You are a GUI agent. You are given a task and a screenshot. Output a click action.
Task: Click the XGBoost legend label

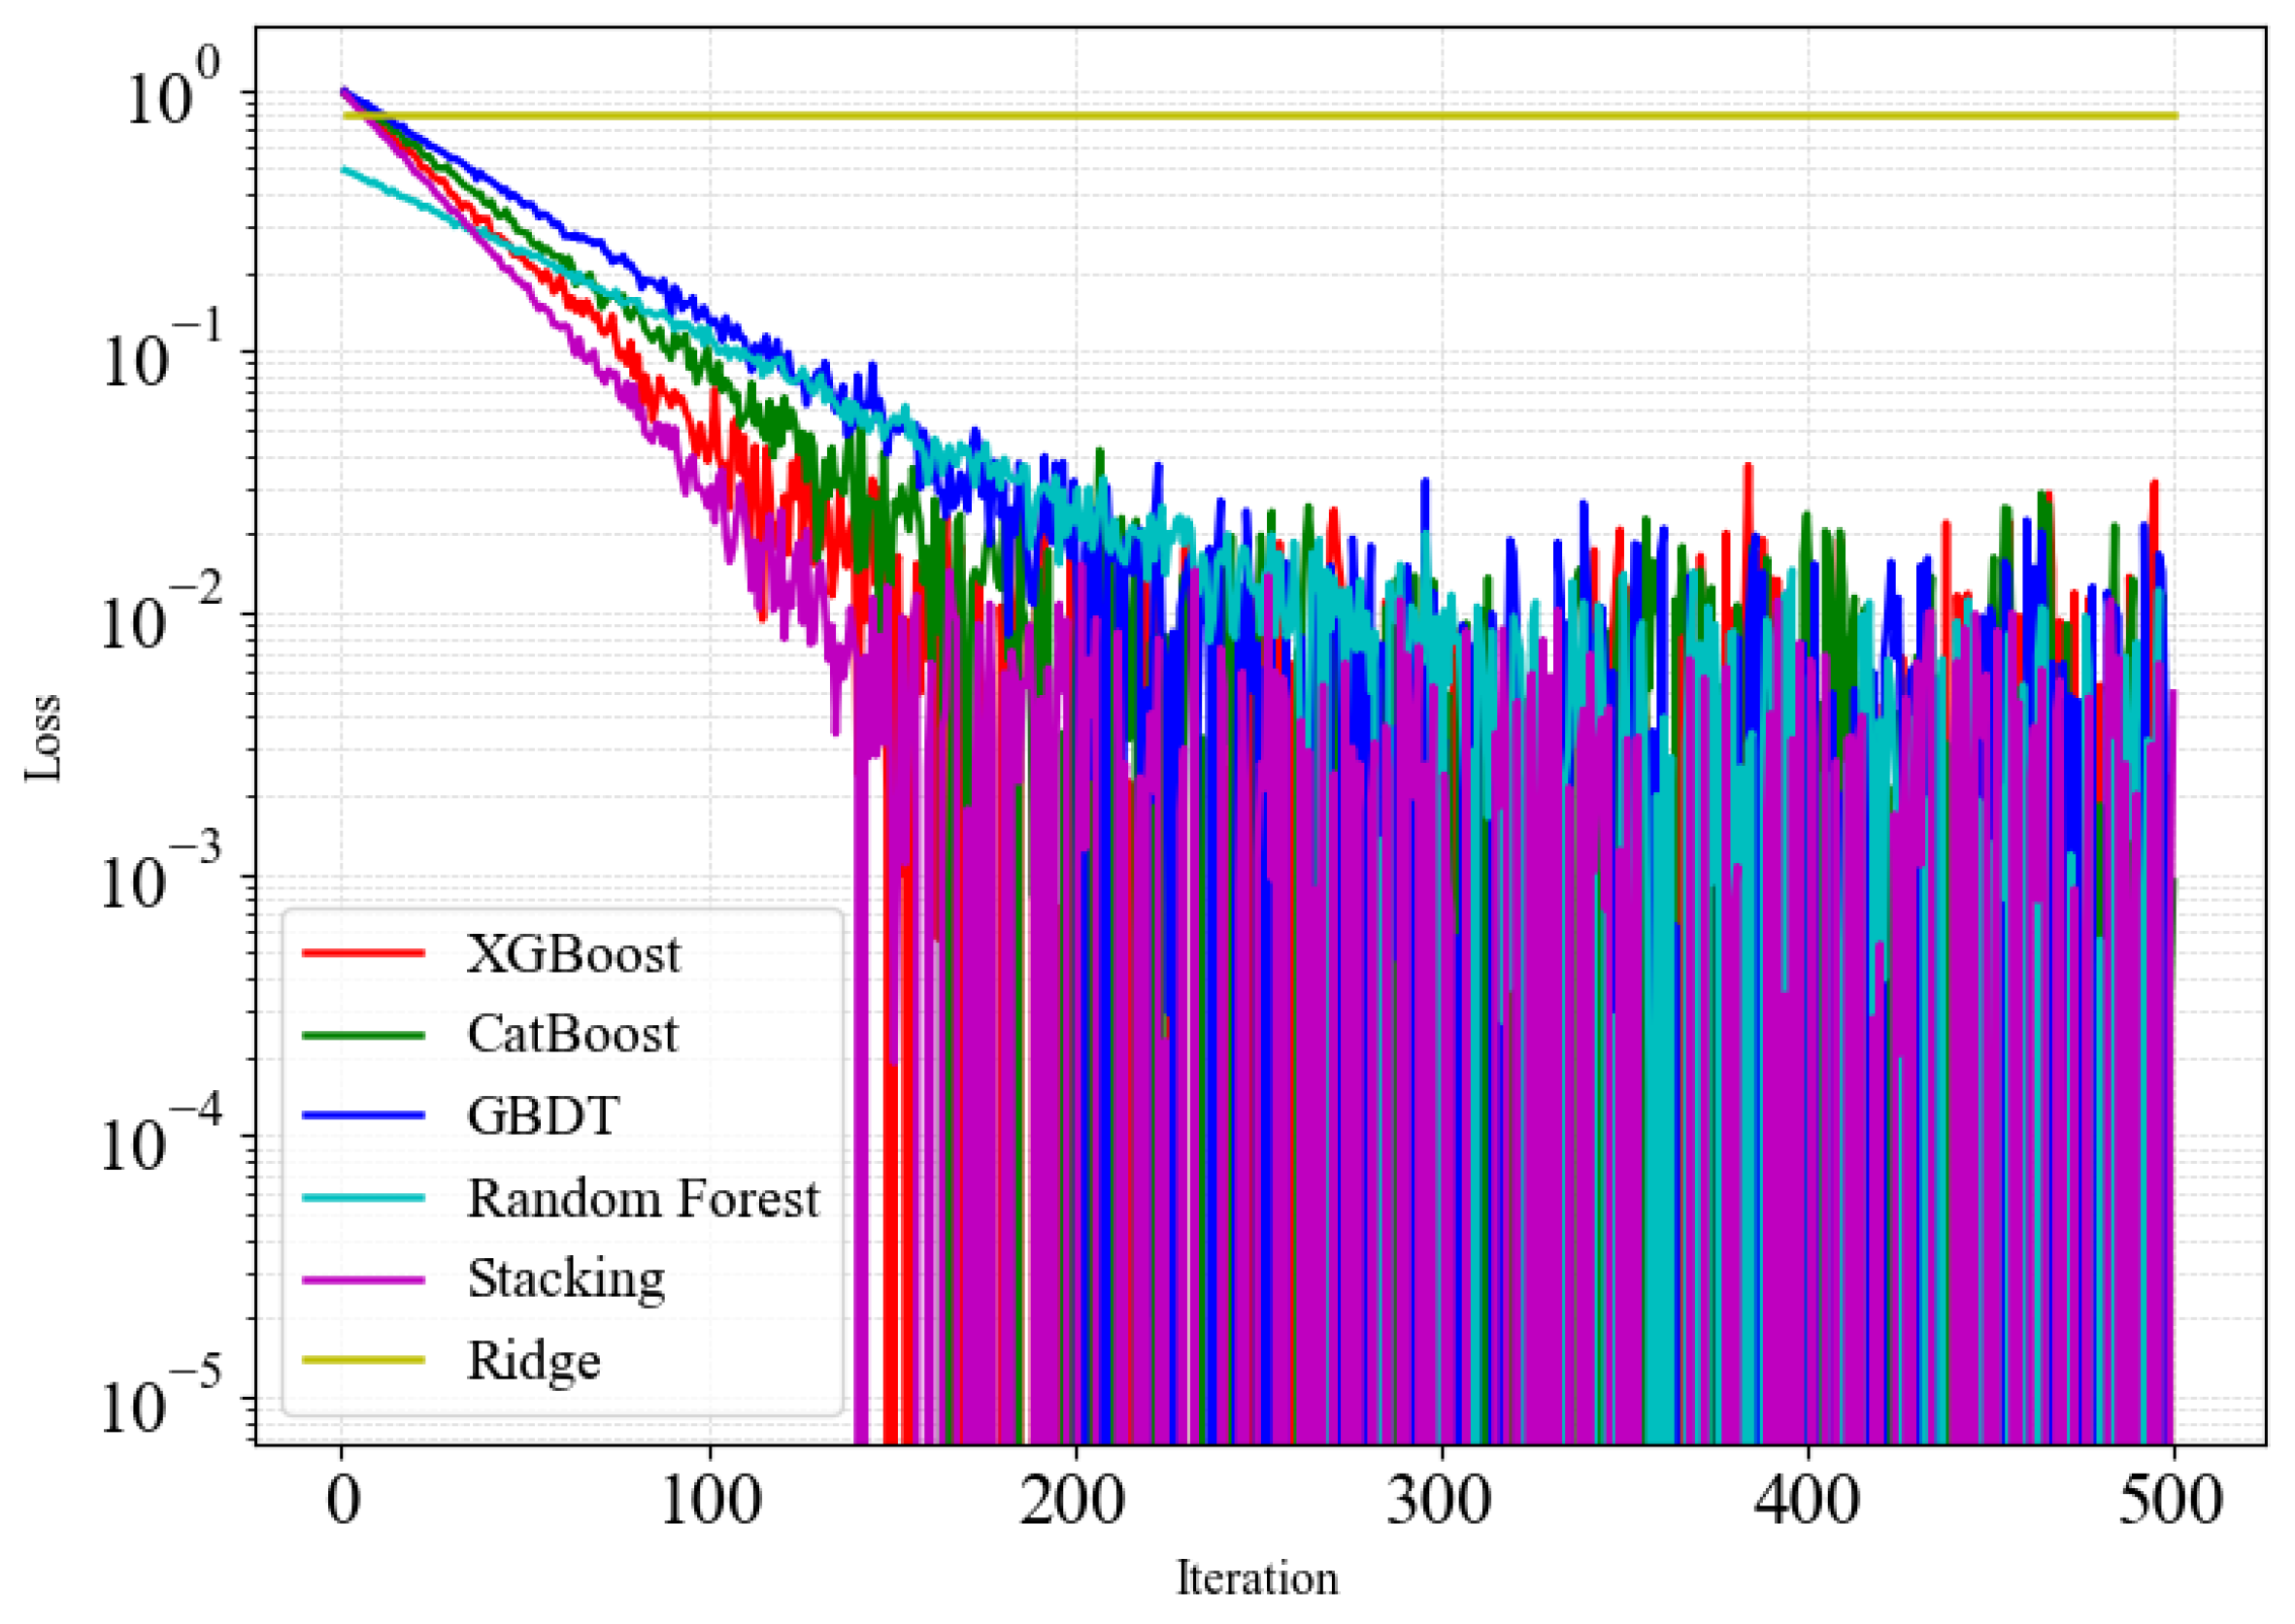pyautogui.click(x=573, y=954)
